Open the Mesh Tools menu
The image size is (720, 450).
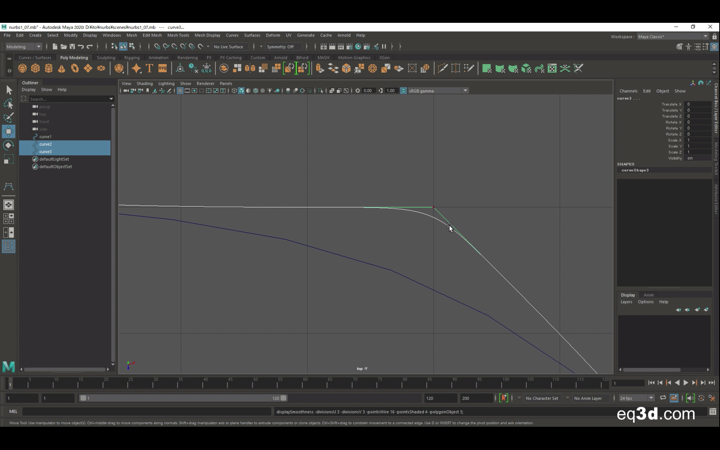(178, 35)
